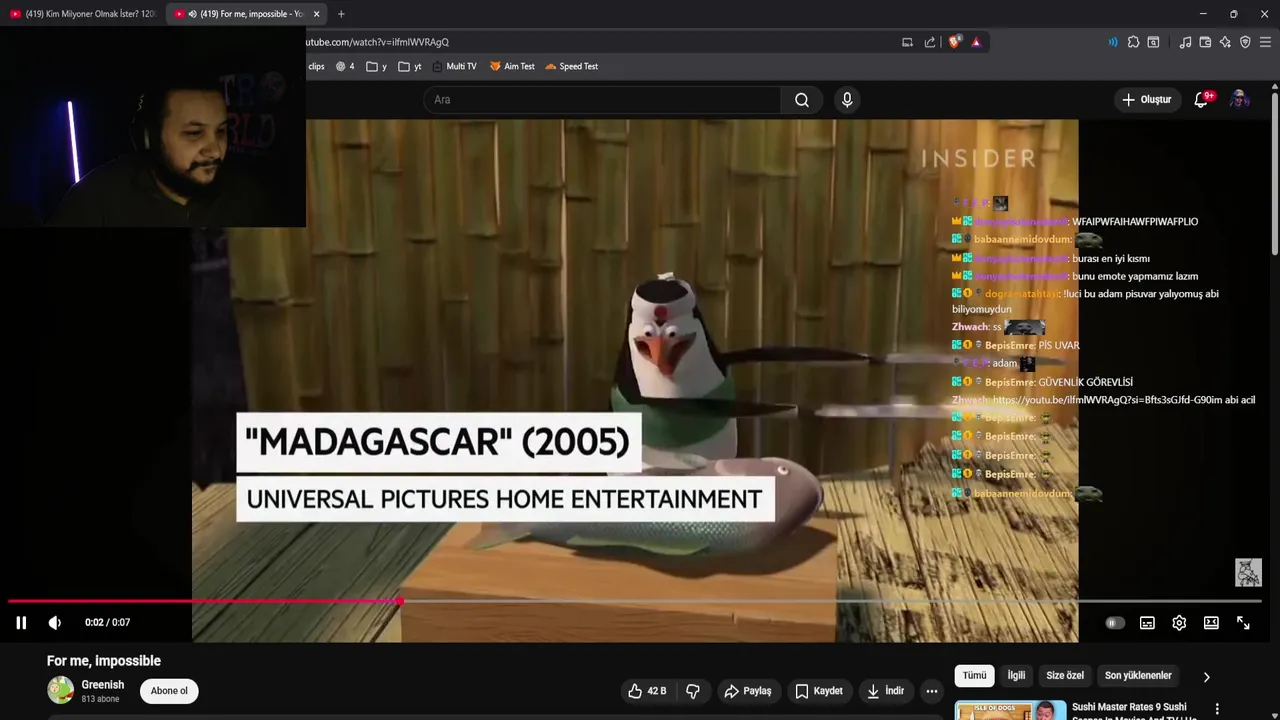Viewport: 1280px width, 720px height.
Task: Open the 'Aim Test' bookmark
Action: [512, 66]
